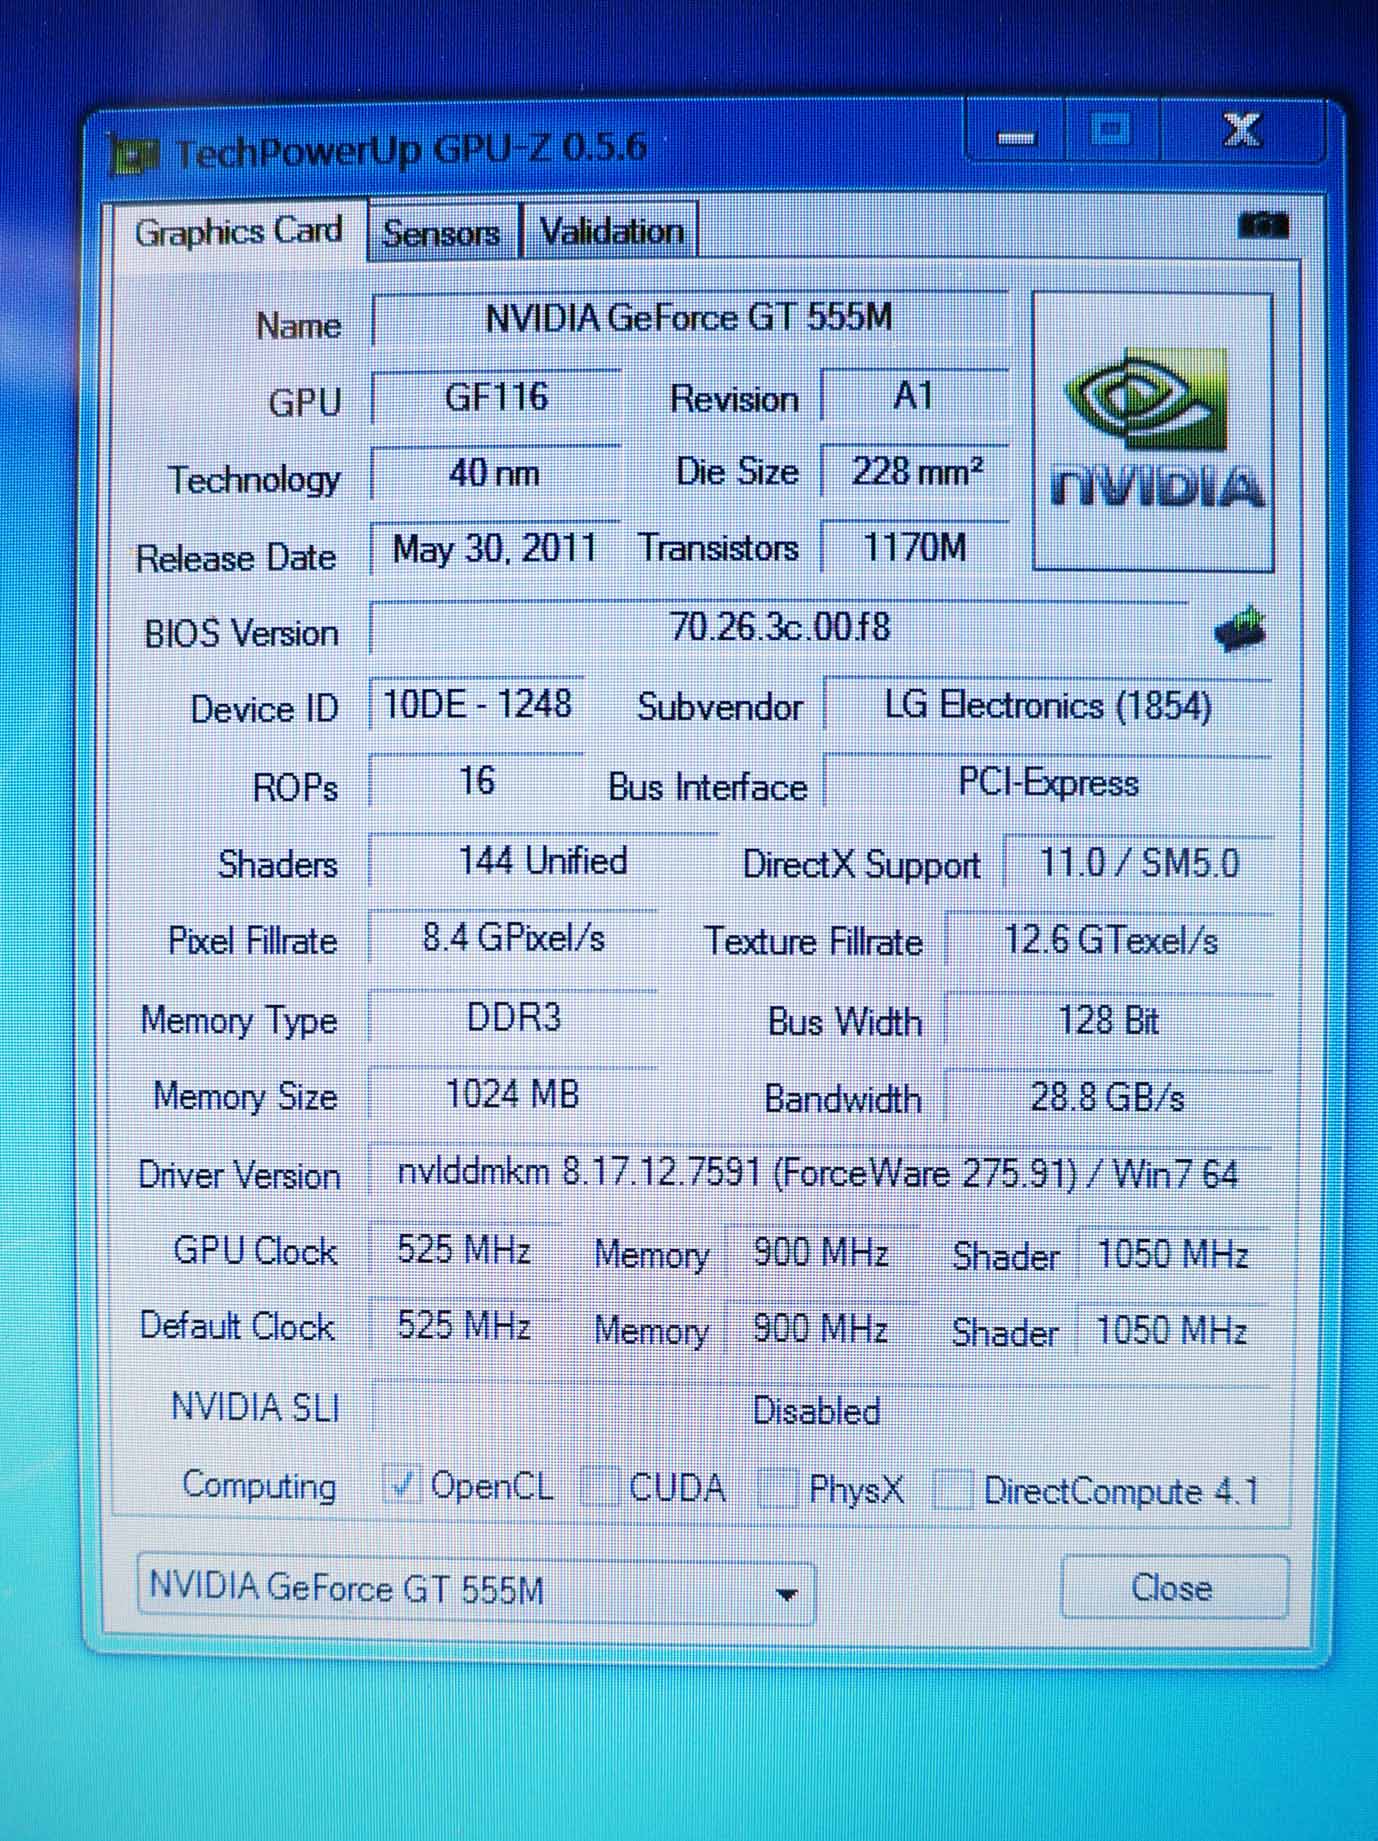This screenshot has width=1378, height=1841.
Task: Click the Subvendor field LG Electronics (1854)
Action: click(x=1047, y=707)
